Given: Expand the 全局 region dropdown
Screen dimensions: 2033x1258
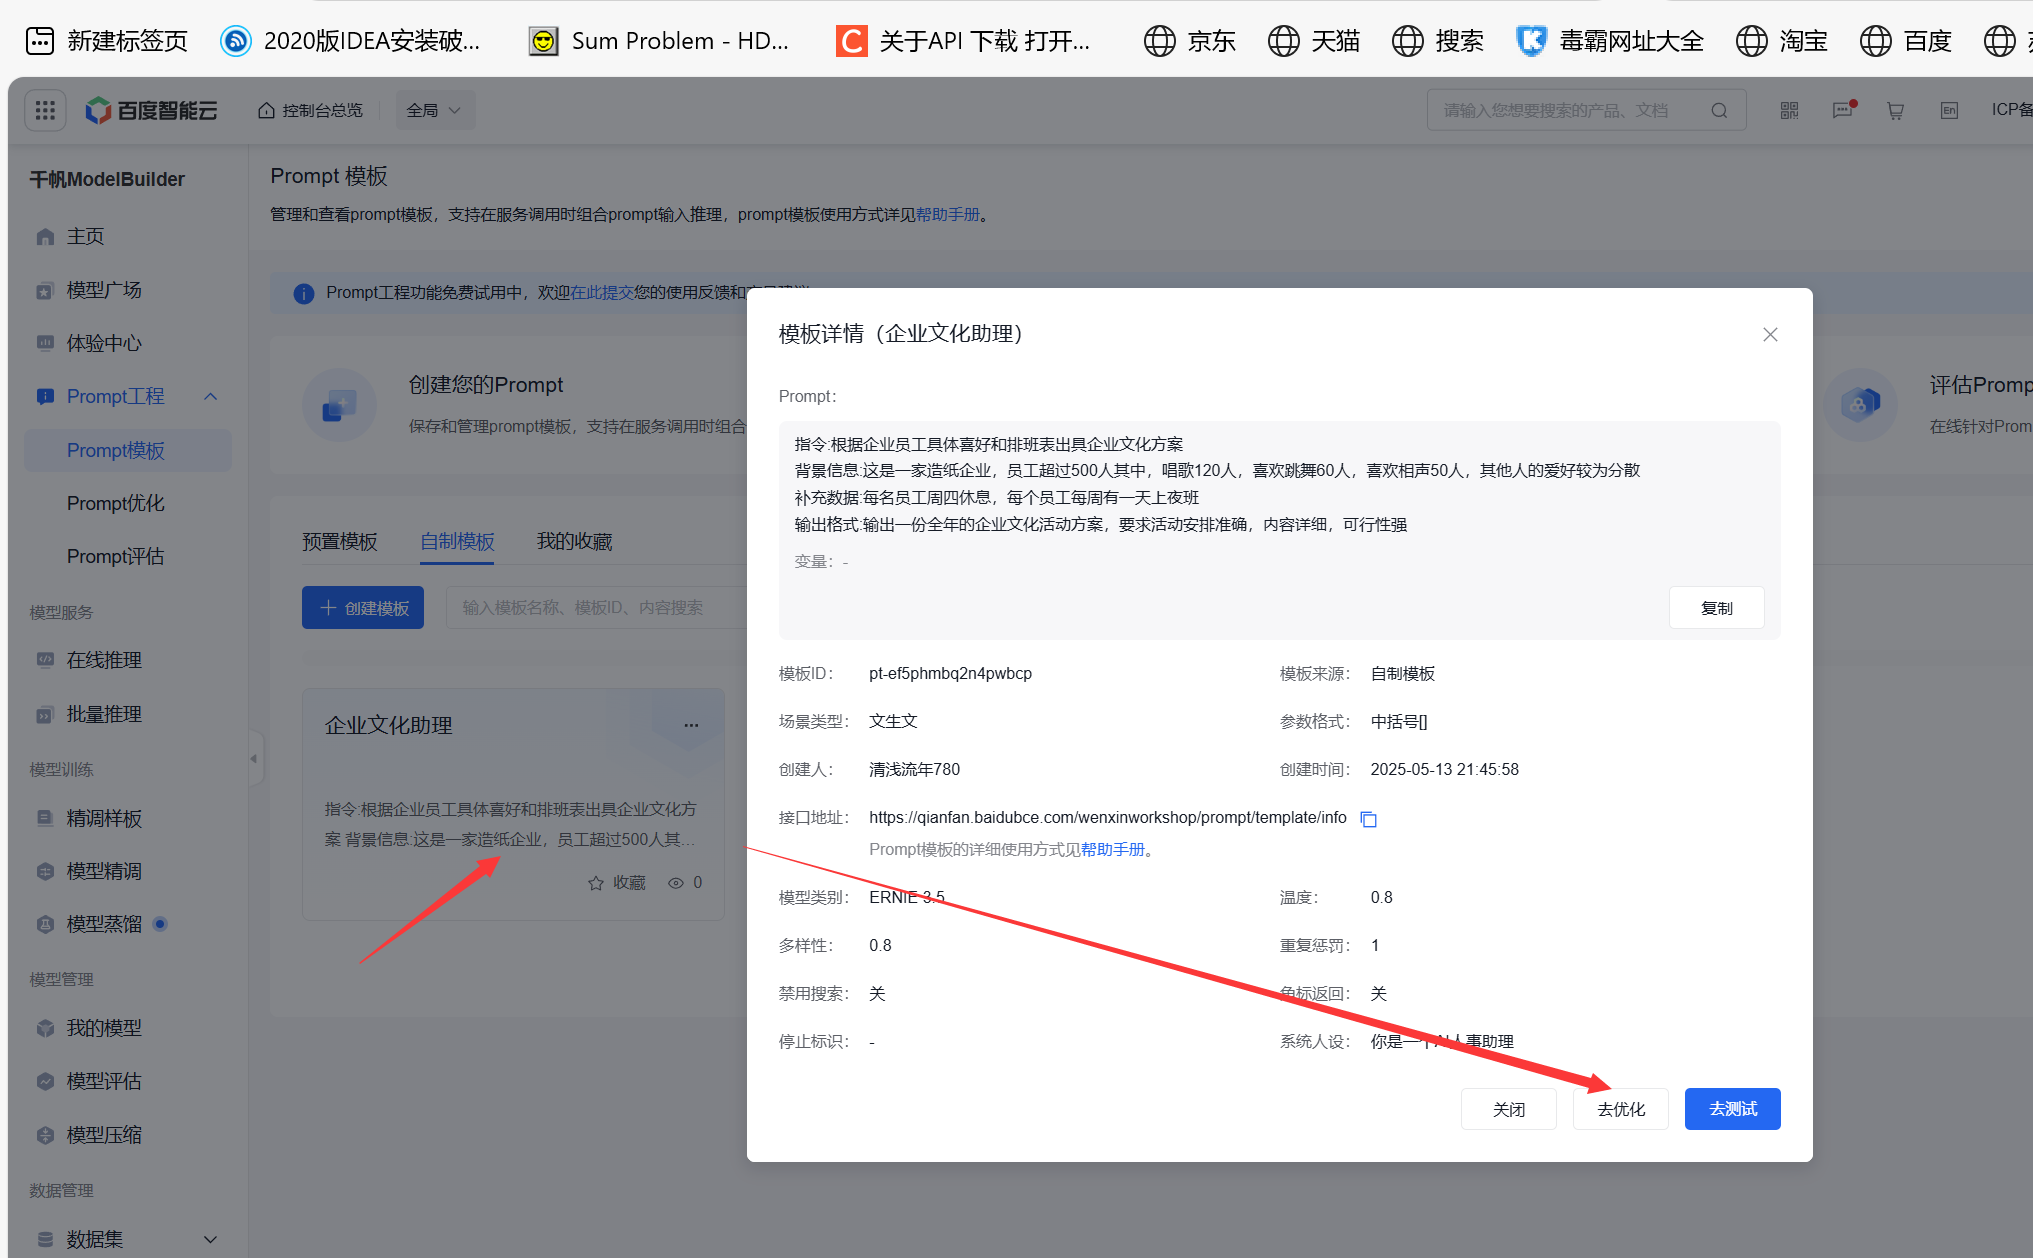Looking at the screenshot, I should pos(434,110).
